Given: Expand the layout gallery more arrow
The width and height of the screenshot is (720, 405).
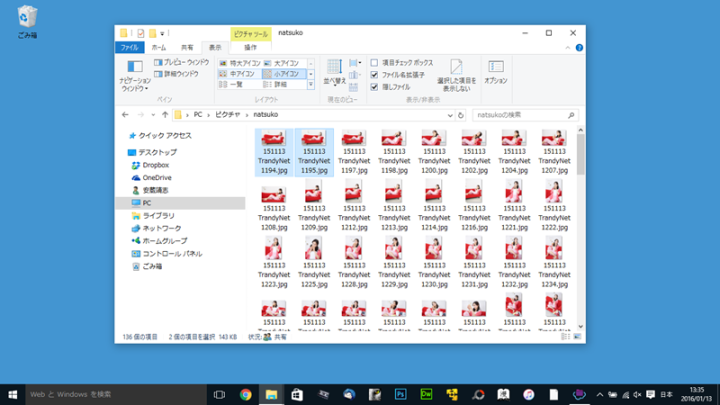Looking at the screenshot, I should click(x=311, y=84).
